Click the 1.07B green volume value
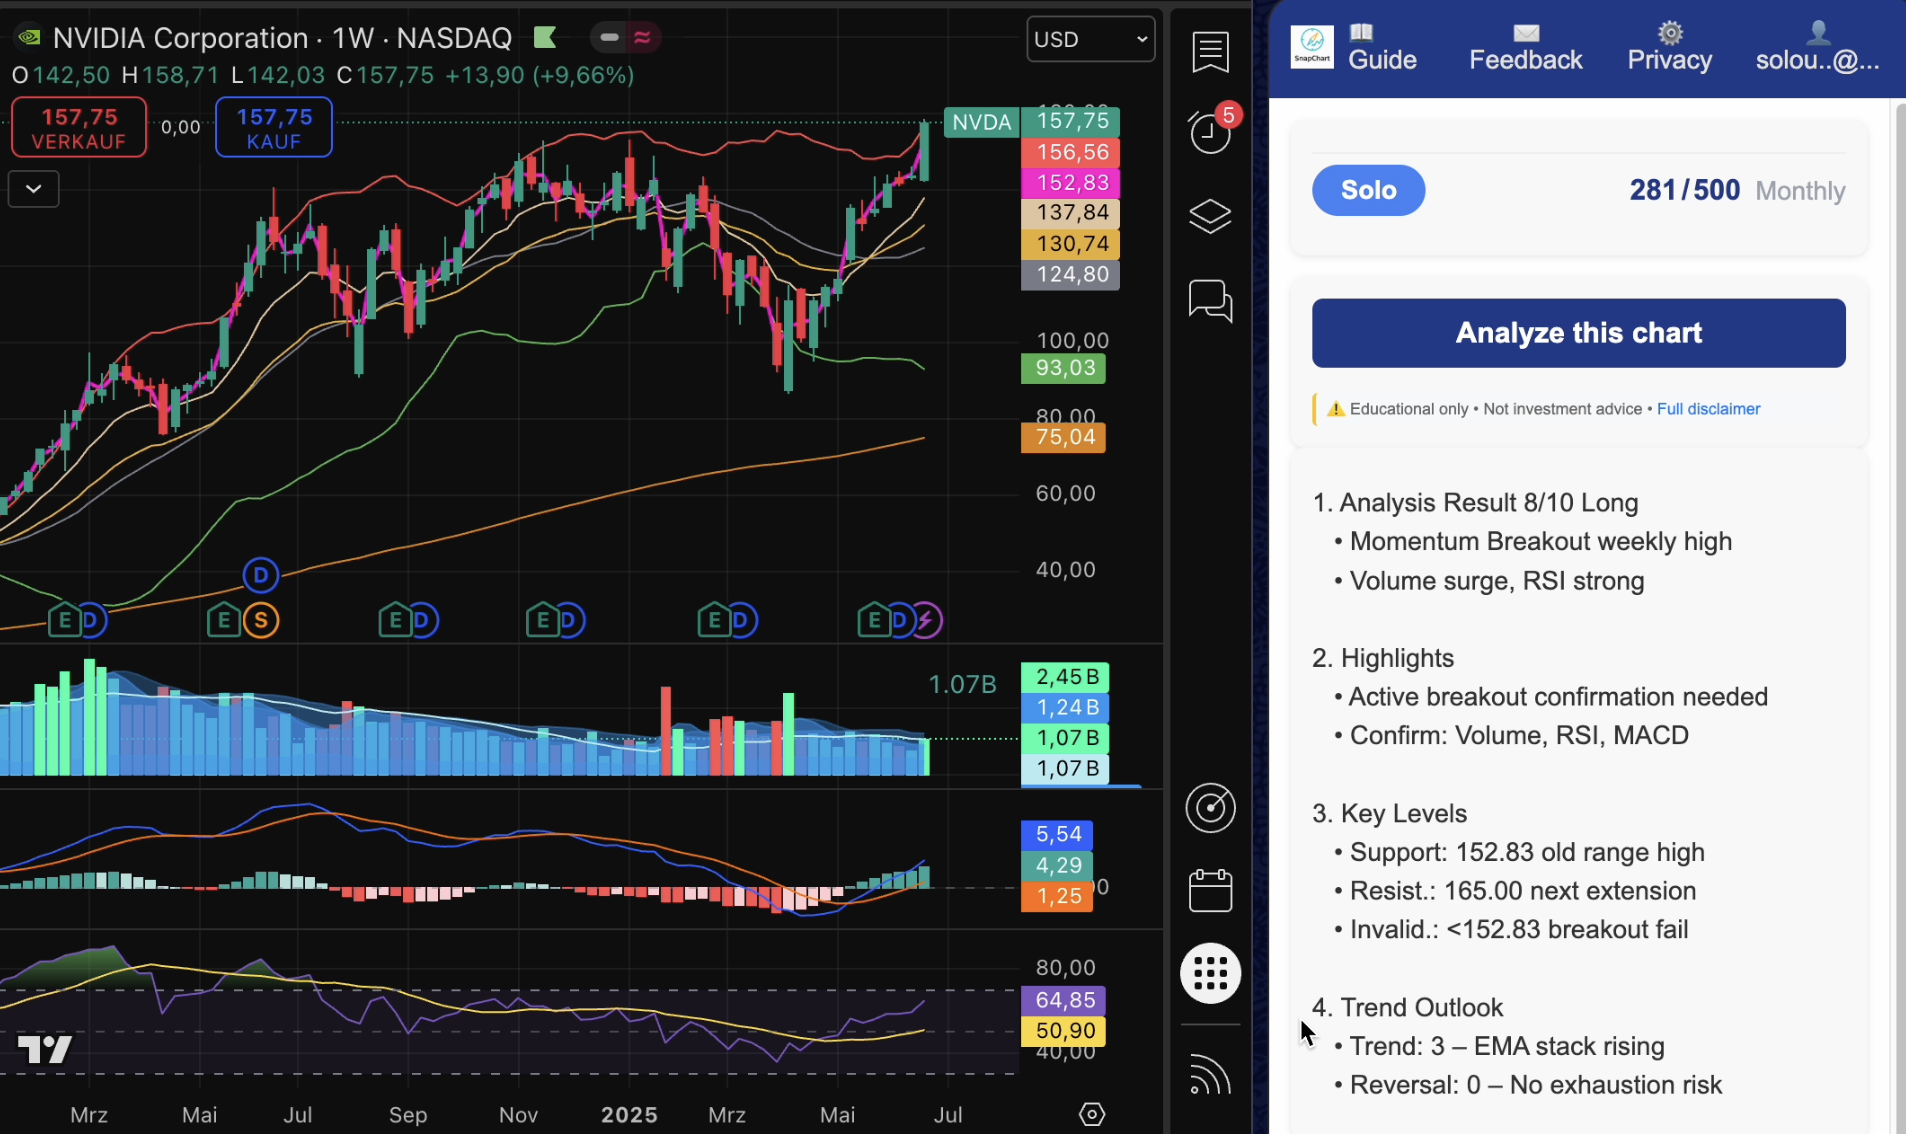Viewport: 1906px width, 1134px height. (x=962, y=685)
